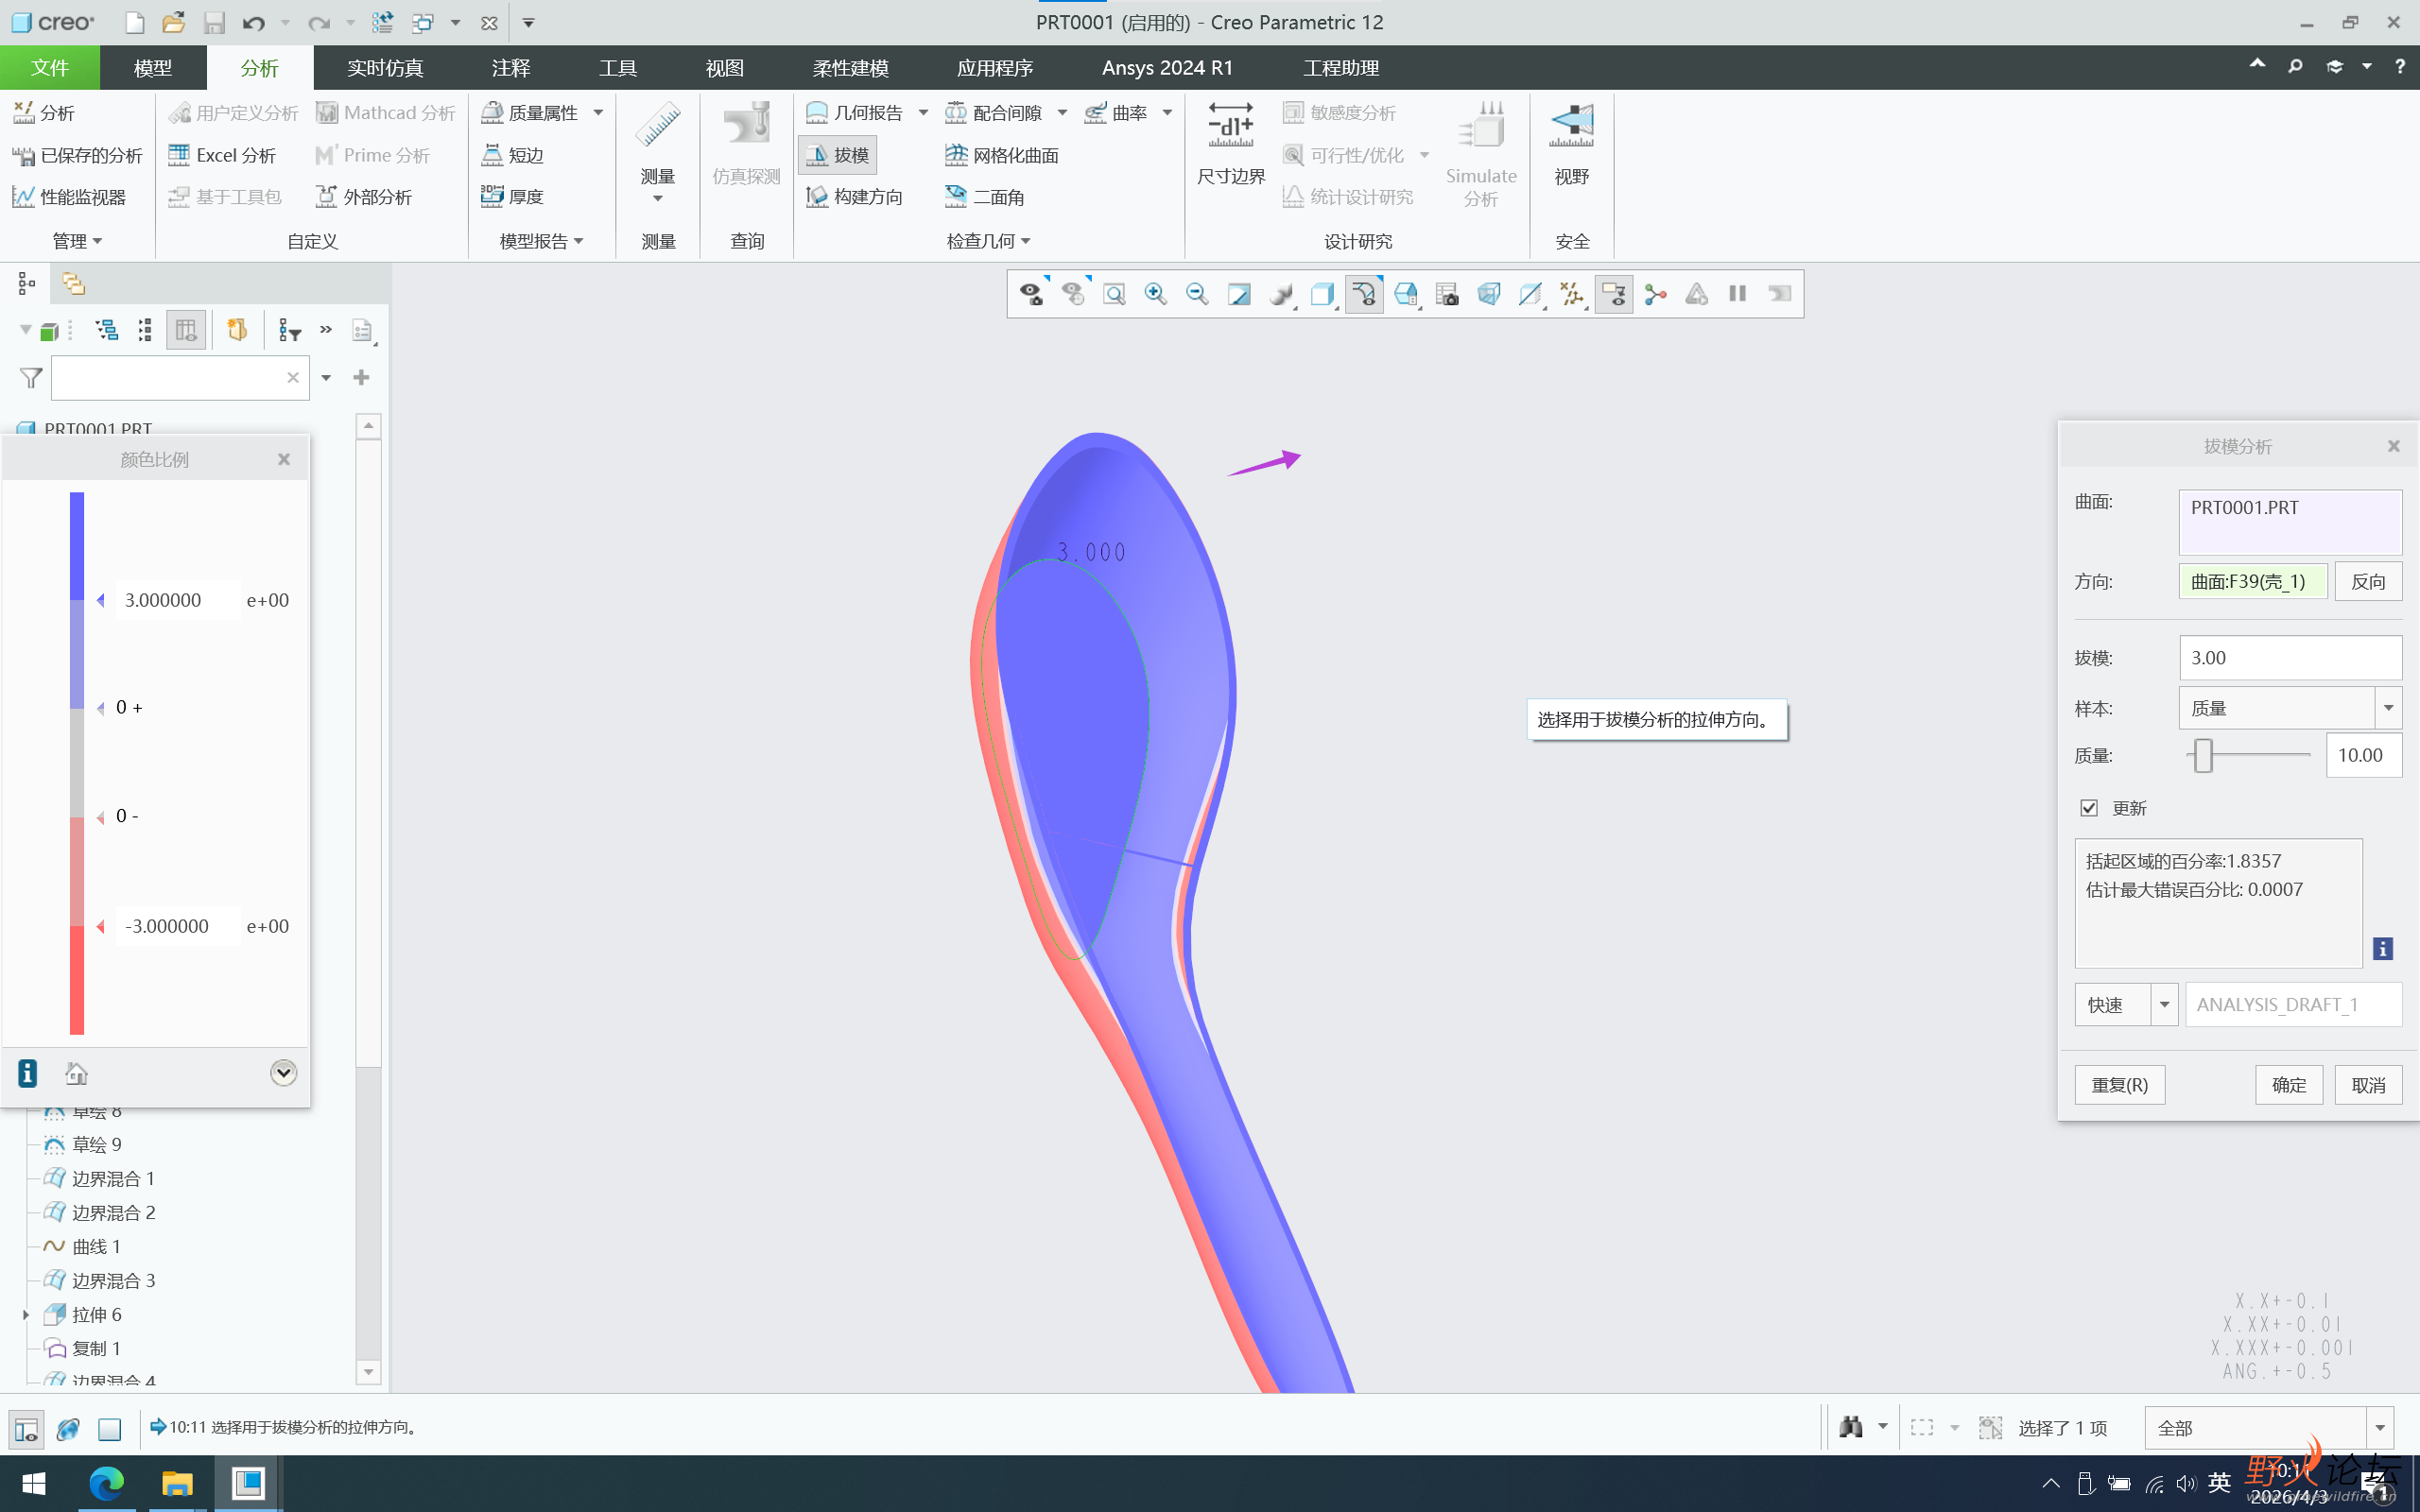This screenshot has width=2420, height=1512.
Task: Open Microsoft Edge from the taskbar
Action: 106,1483
